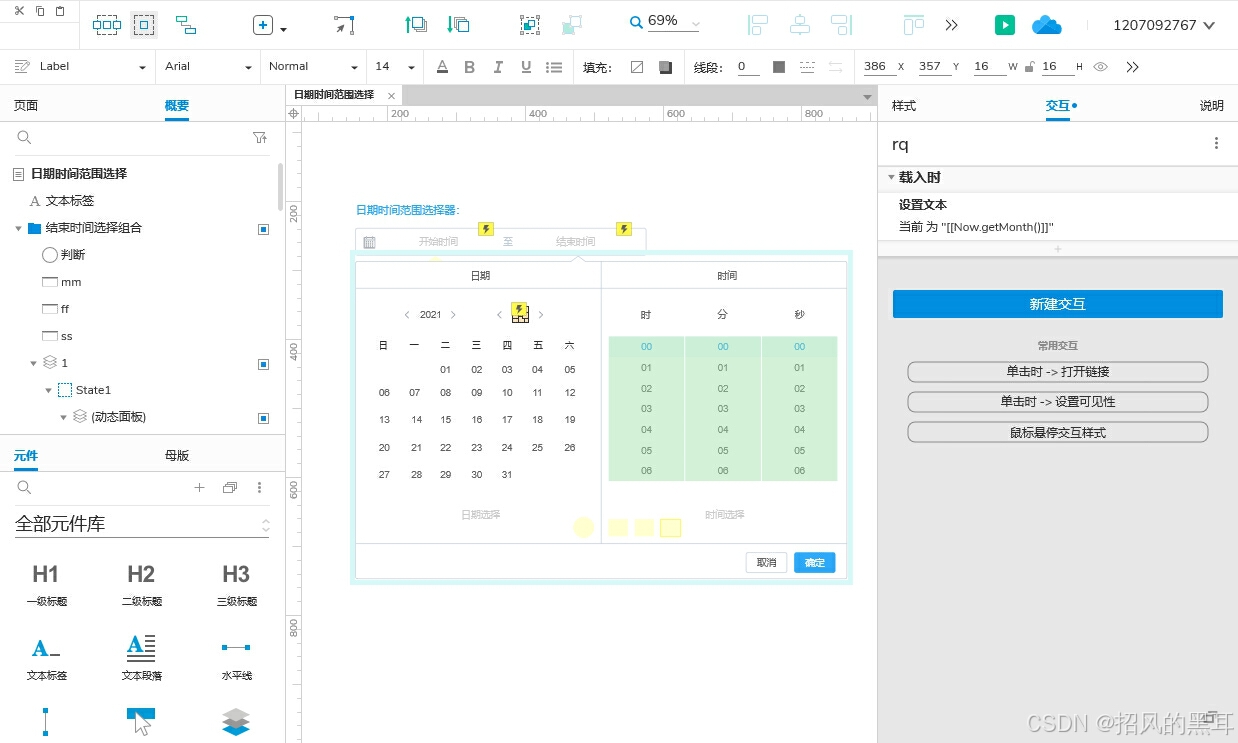
Task: Click 单击时 -> 设置可见性 button
Action: 1058,402
